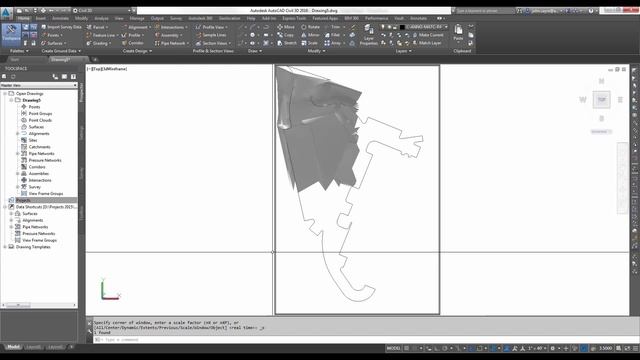This screenshot has width=640, height=360.
Task: Select the Rotate tool
Action: [311, 27]
